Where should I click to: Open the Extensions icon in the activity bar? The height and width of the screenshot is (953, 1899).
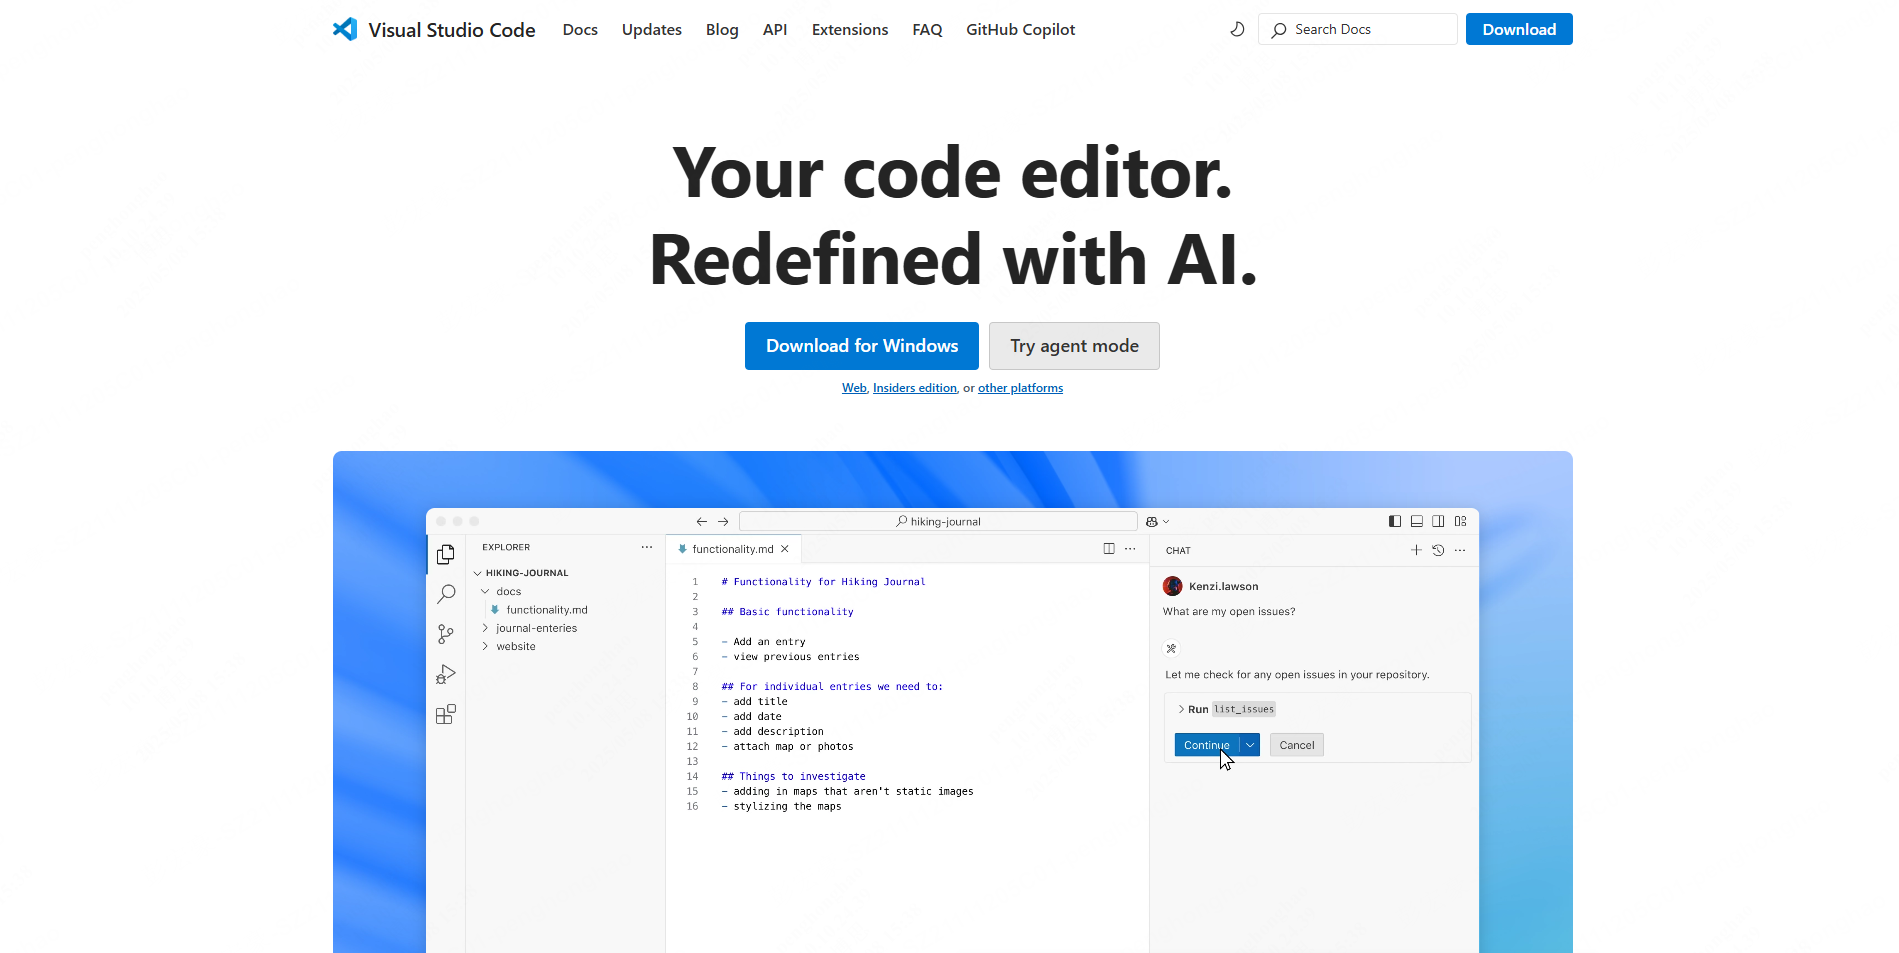click(x=446, y=714)
